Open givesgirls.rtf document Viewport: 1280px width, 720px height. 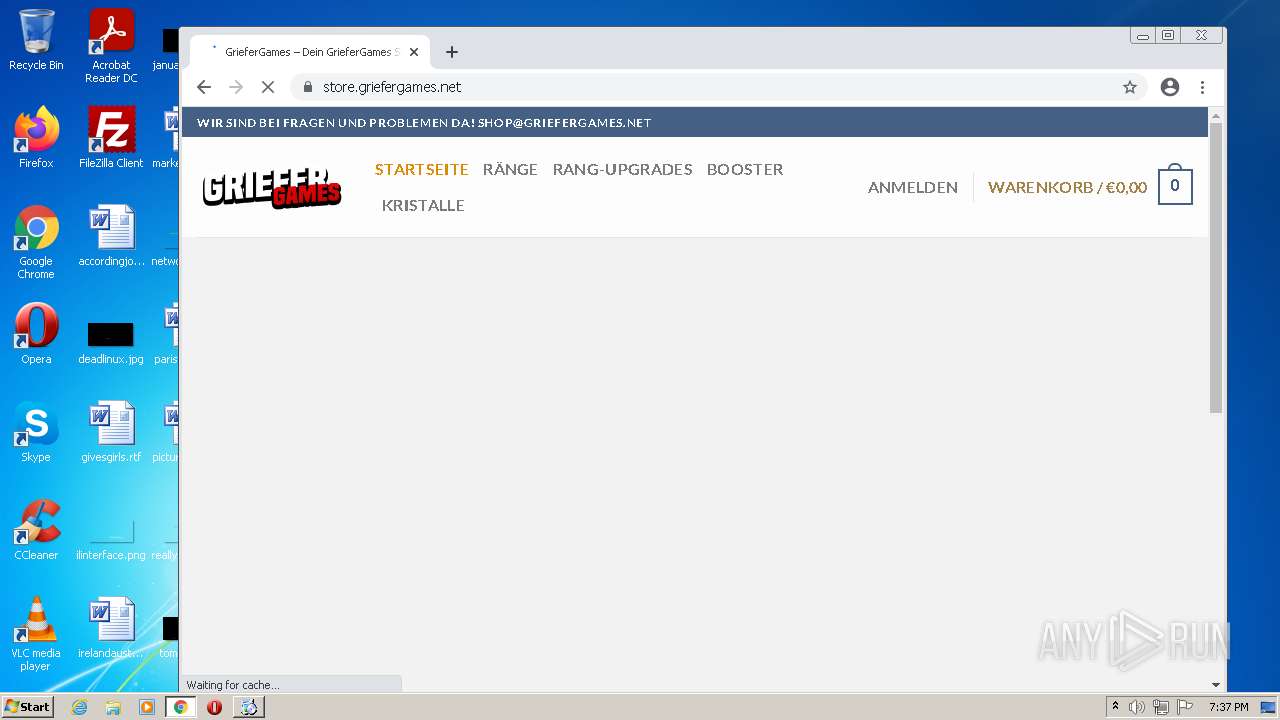111,431
